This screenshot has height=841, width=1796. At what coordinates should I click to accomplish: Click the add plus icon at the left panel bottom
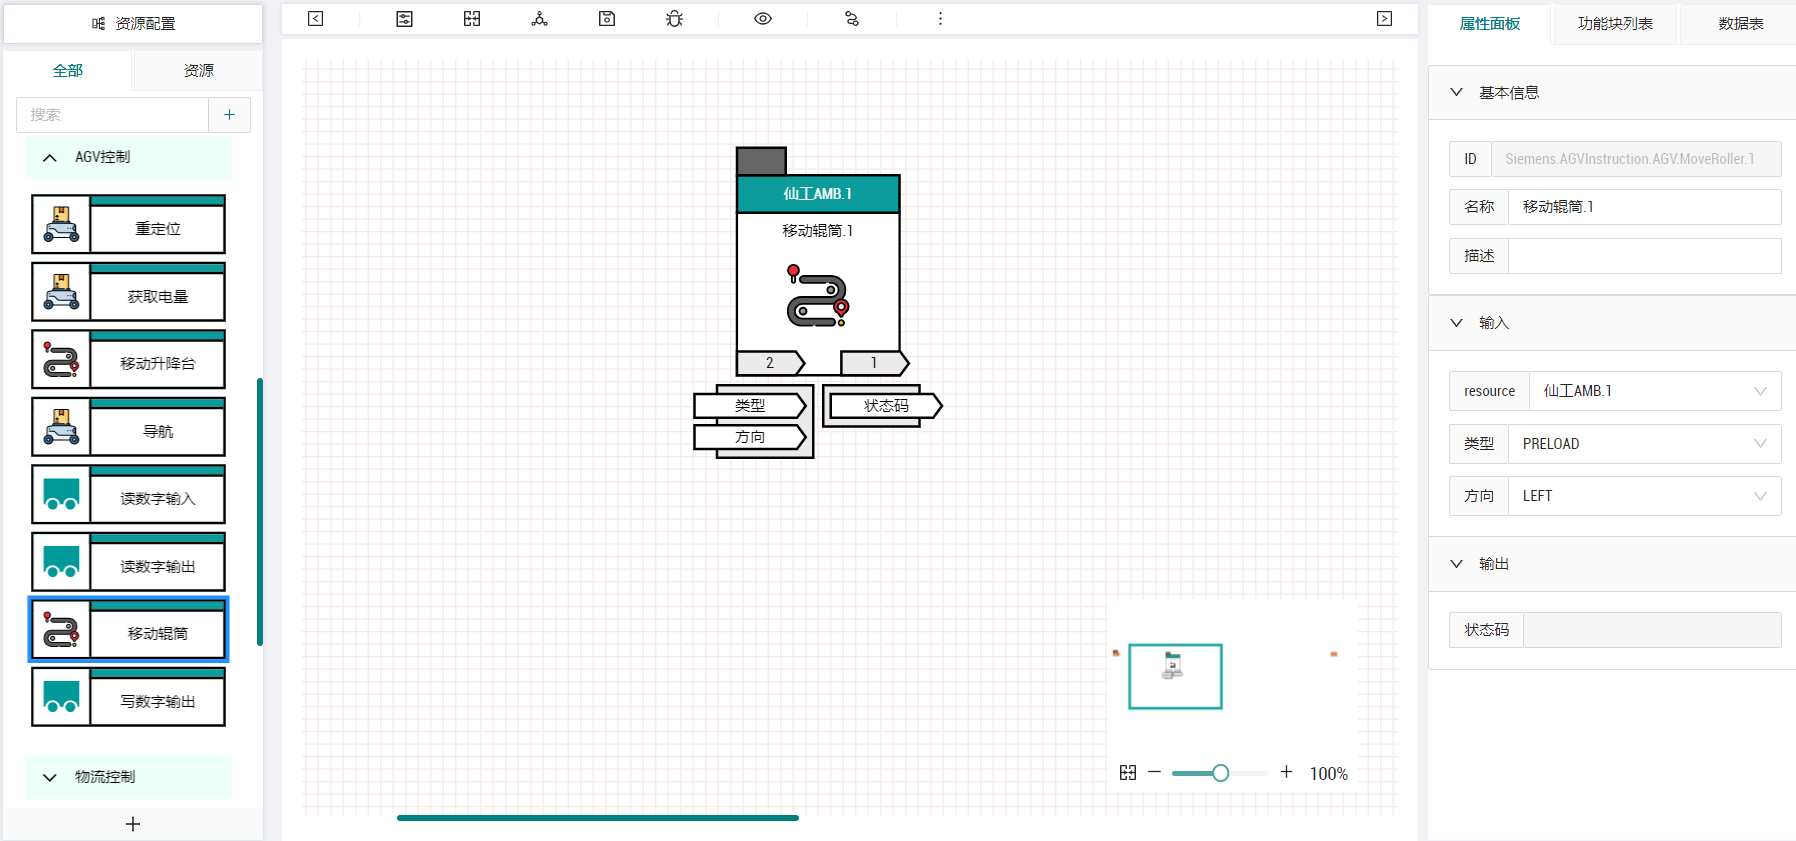pyautogui.click(x=133, y=824)
